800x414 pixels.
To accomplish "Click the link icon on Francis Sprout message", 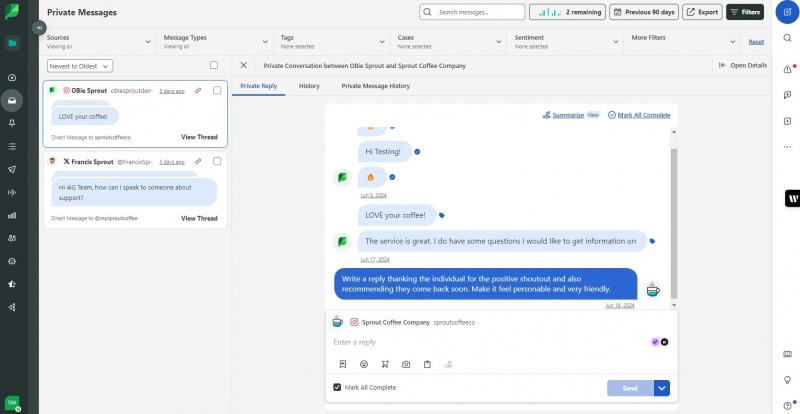I will coord(198,161).
